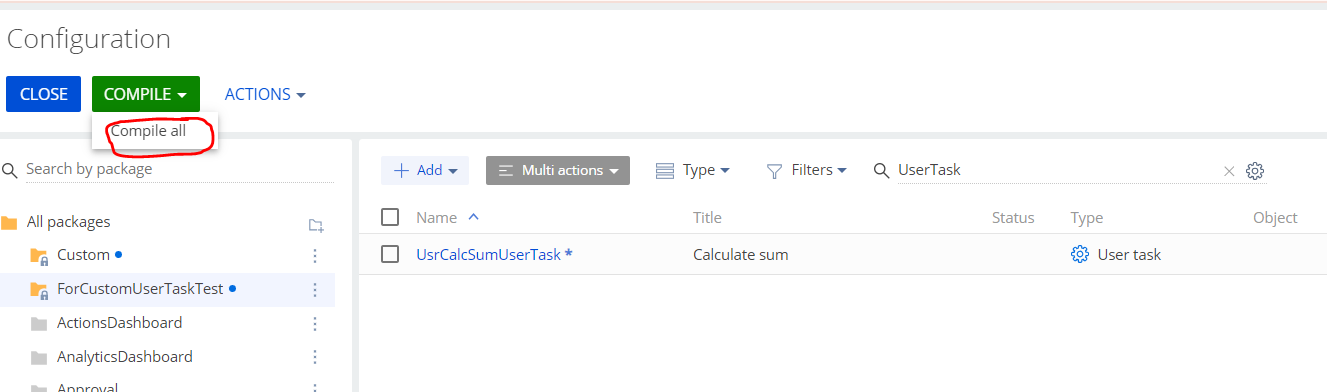Open the Type filter menu

tap(692, 170)
